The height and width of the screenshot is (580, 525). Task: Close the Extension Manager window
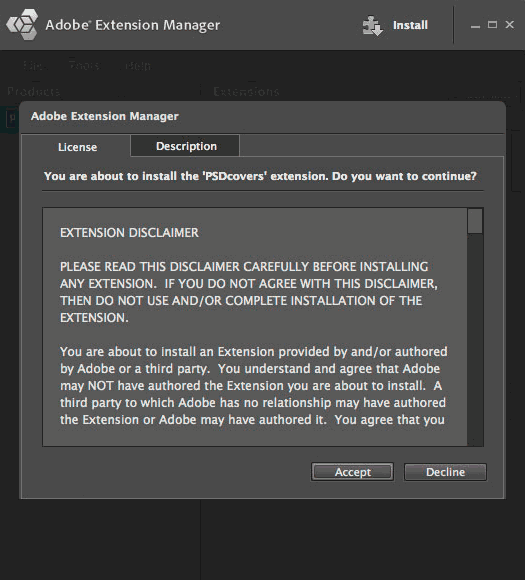click(x=509, y=24)
